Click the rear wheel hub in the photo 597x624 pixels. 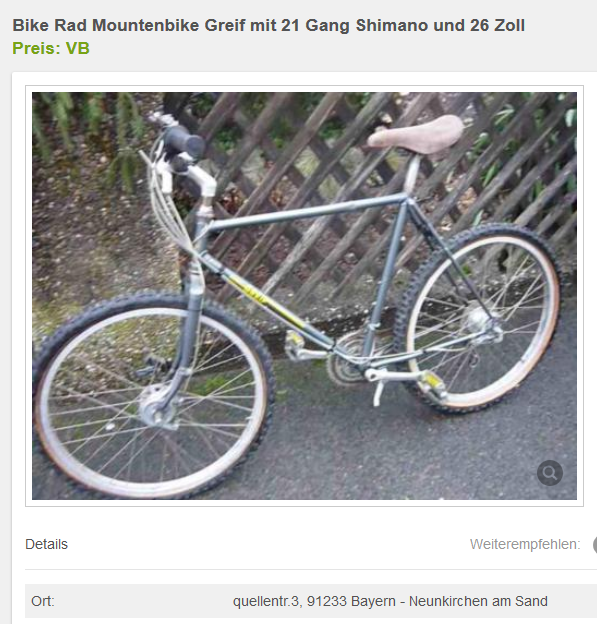(x=480, y=322)
